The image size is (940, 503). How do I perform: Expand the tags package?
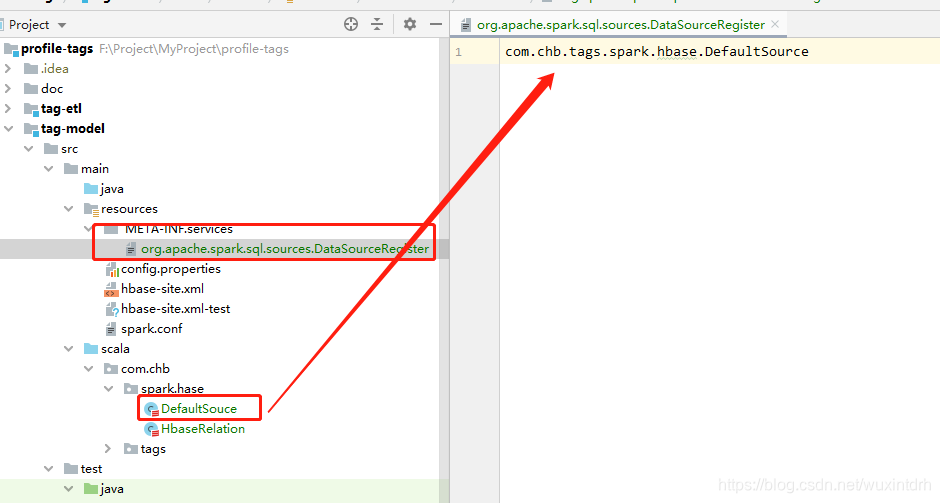pyautogui.click(x=108, y=448)
